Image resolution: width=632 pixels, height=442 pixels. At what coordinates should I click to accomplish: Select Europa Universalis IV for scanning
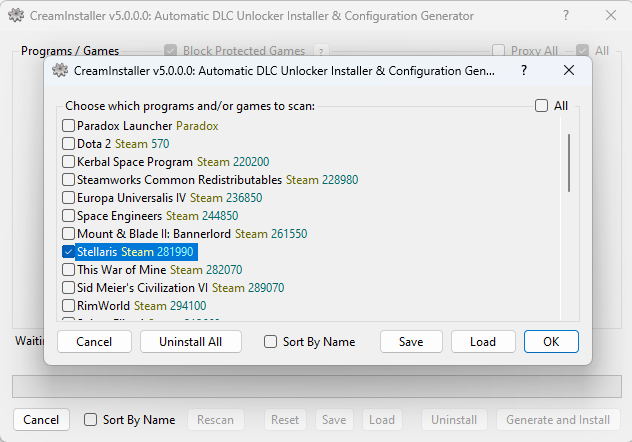tap(69, 198)
